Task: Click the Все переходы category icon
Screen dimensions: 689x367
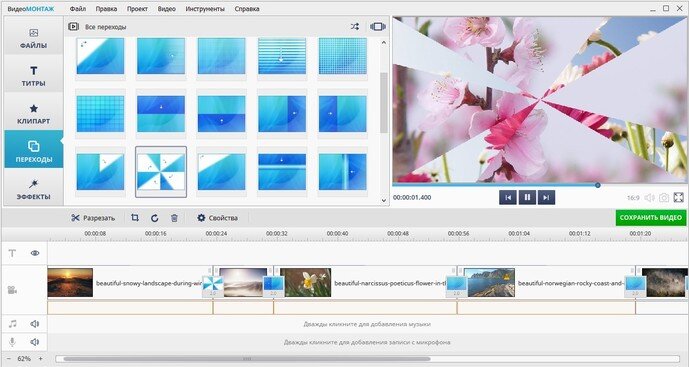Action: [73, 27]
